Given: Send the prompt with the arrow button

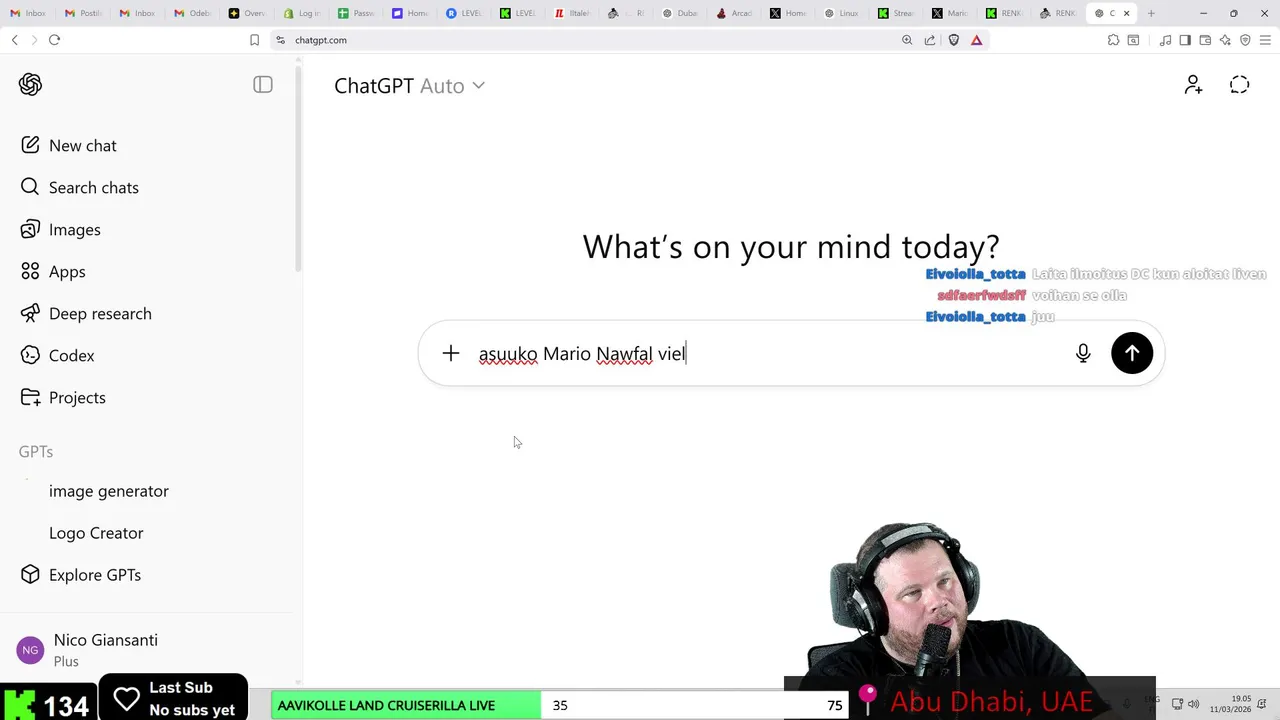Looking at the screenshot, I should [x=1132, y=353].
